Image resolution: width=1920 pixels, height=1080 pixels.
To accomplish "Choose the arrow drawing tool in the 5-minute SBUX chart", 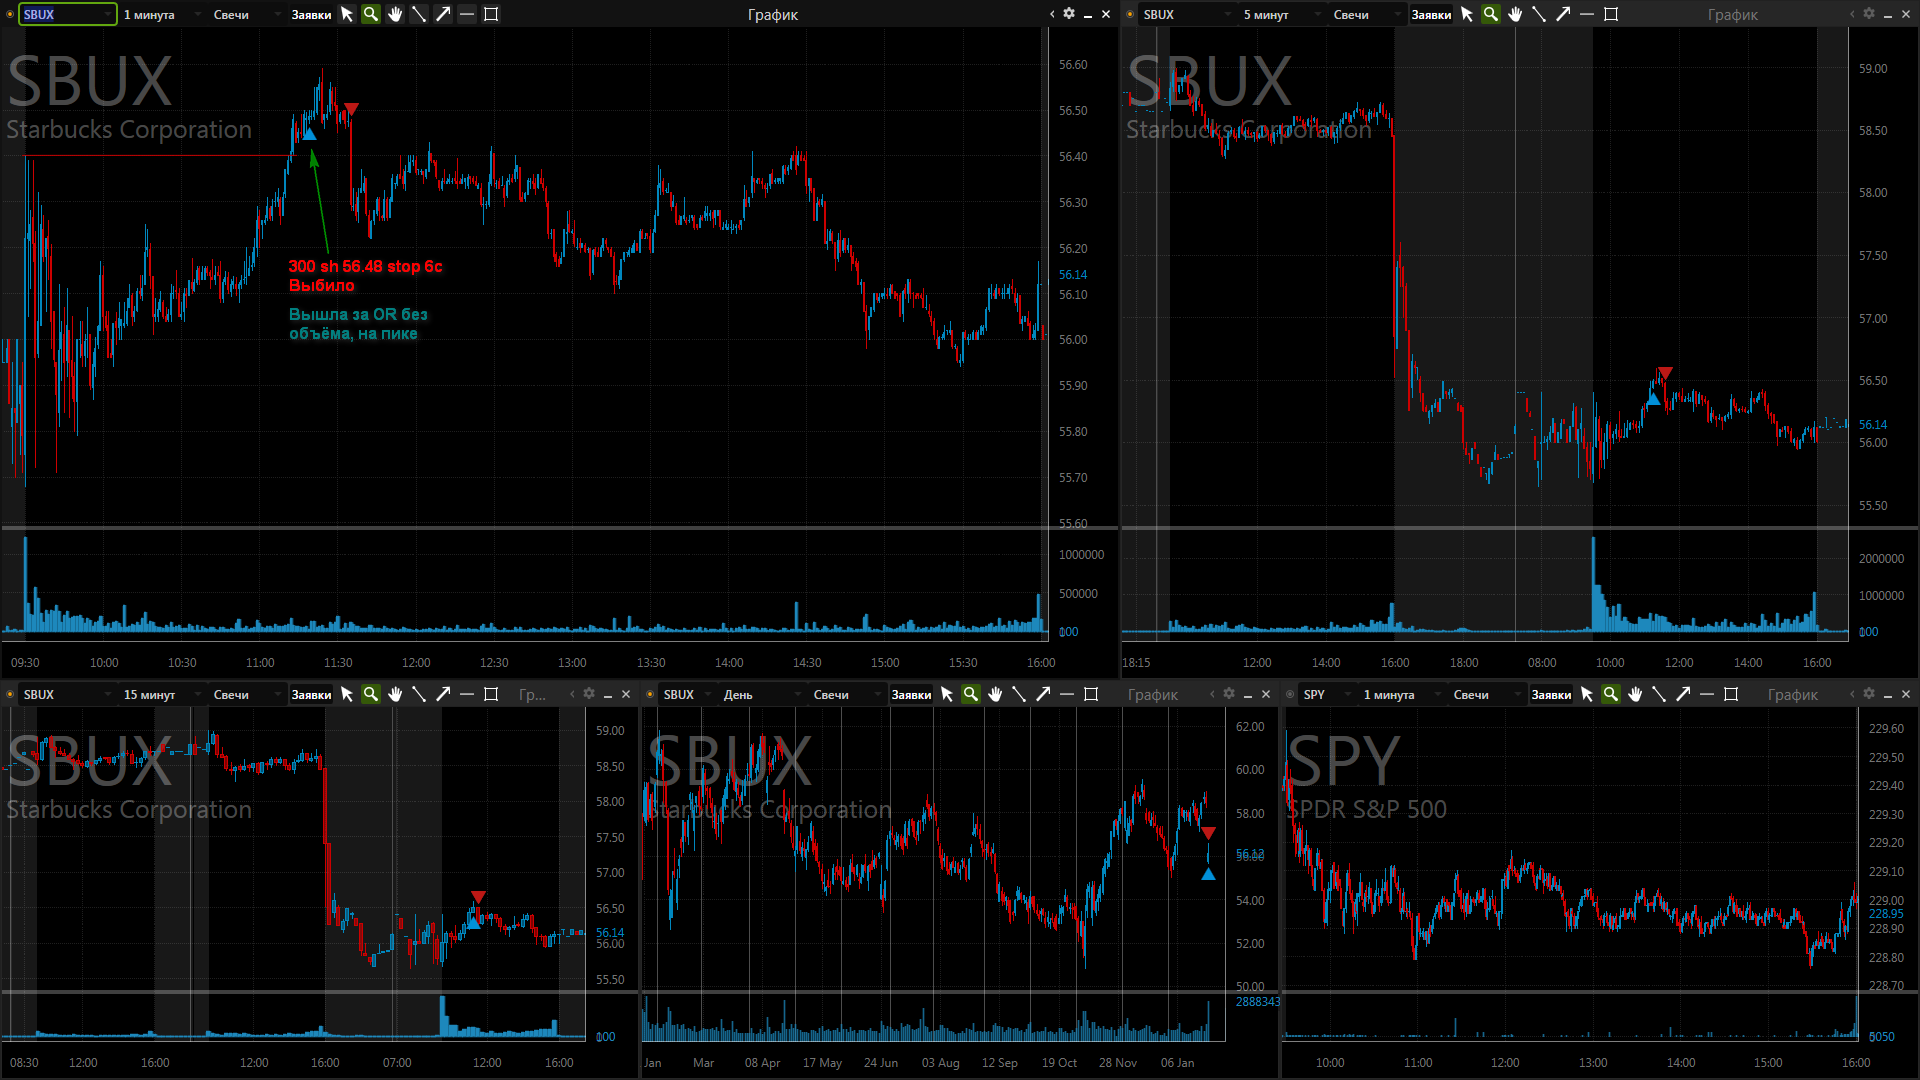I will point(1563,14).
